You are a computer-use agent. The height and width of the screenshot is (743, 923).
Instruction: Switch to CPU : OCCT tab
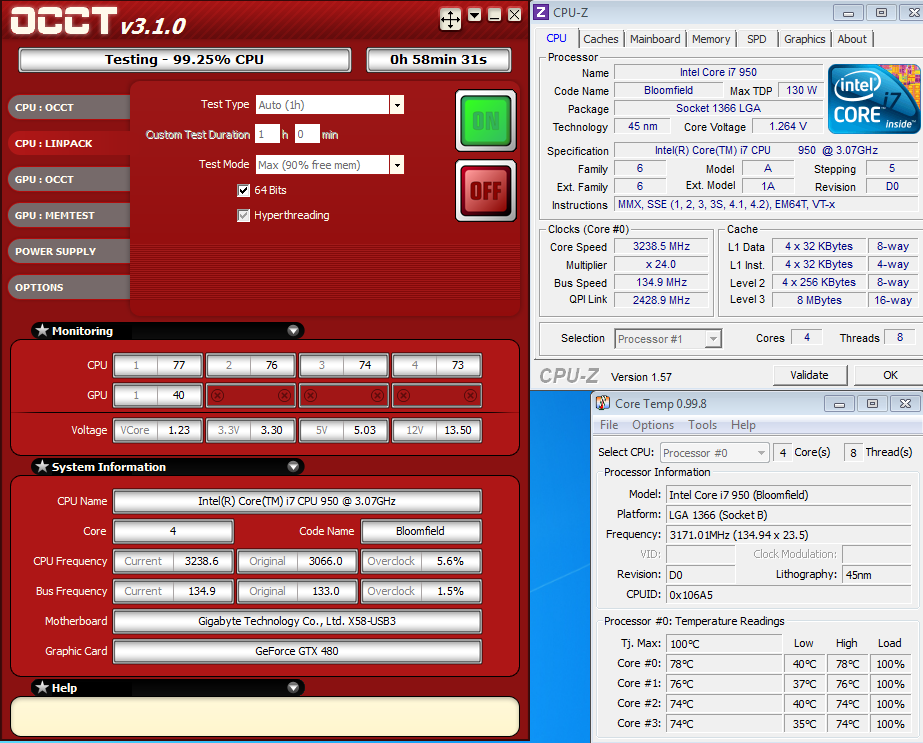[68, 107]
